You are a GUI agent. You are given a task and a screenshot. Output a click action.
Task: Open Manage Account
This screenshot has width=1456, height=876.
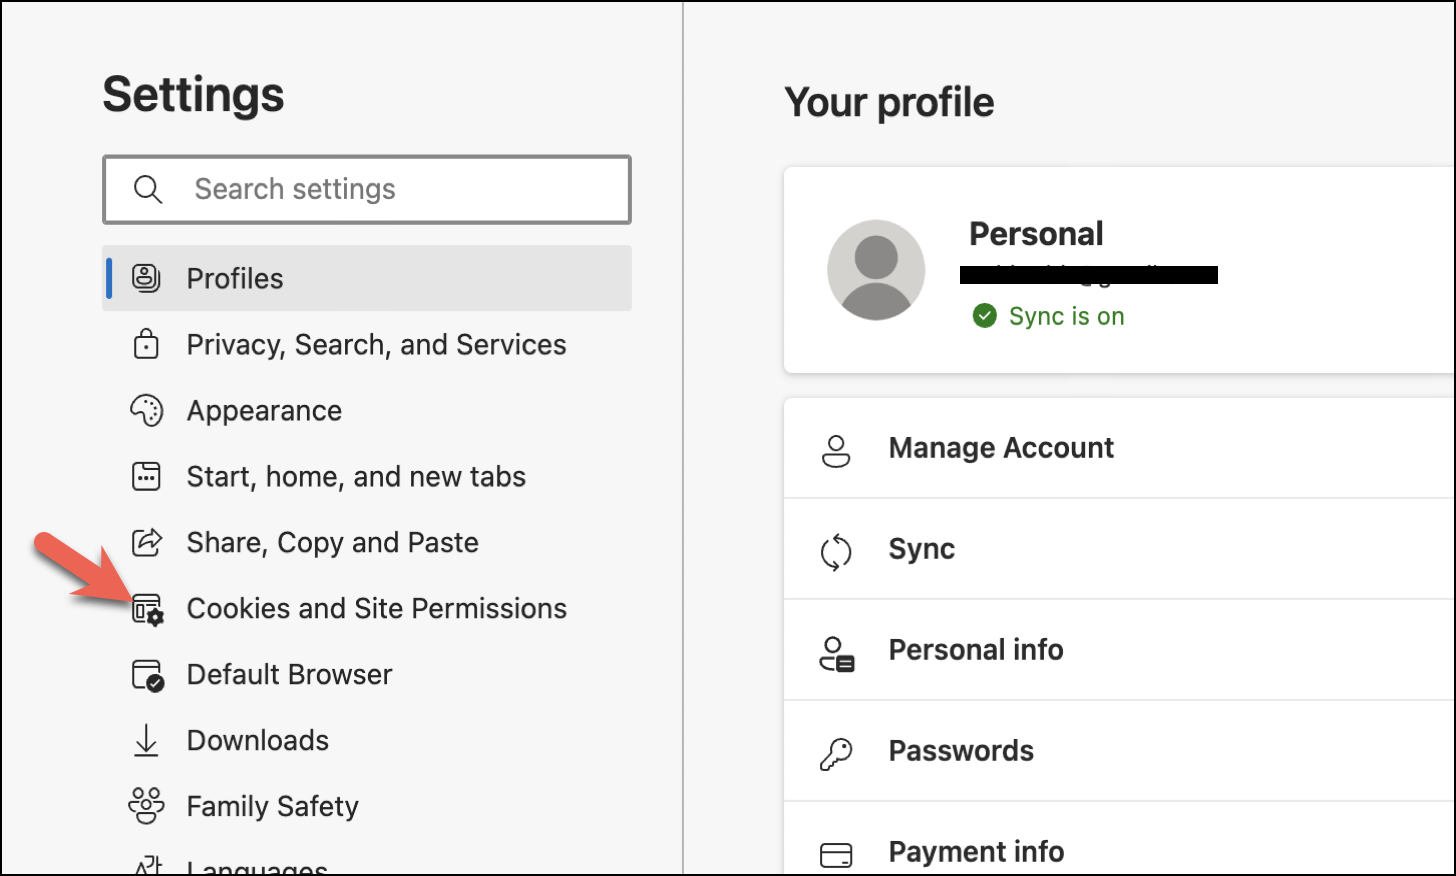tap(1001, 448)
